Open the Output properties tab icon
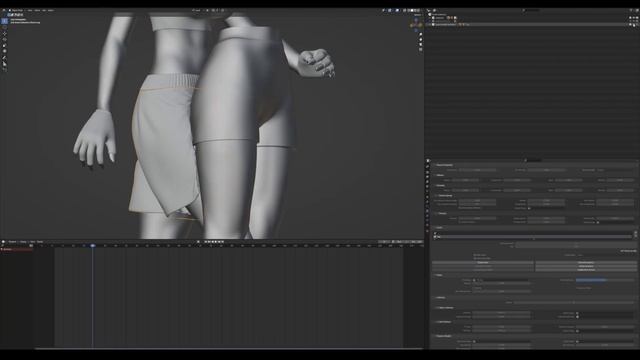 click(427, 177)
